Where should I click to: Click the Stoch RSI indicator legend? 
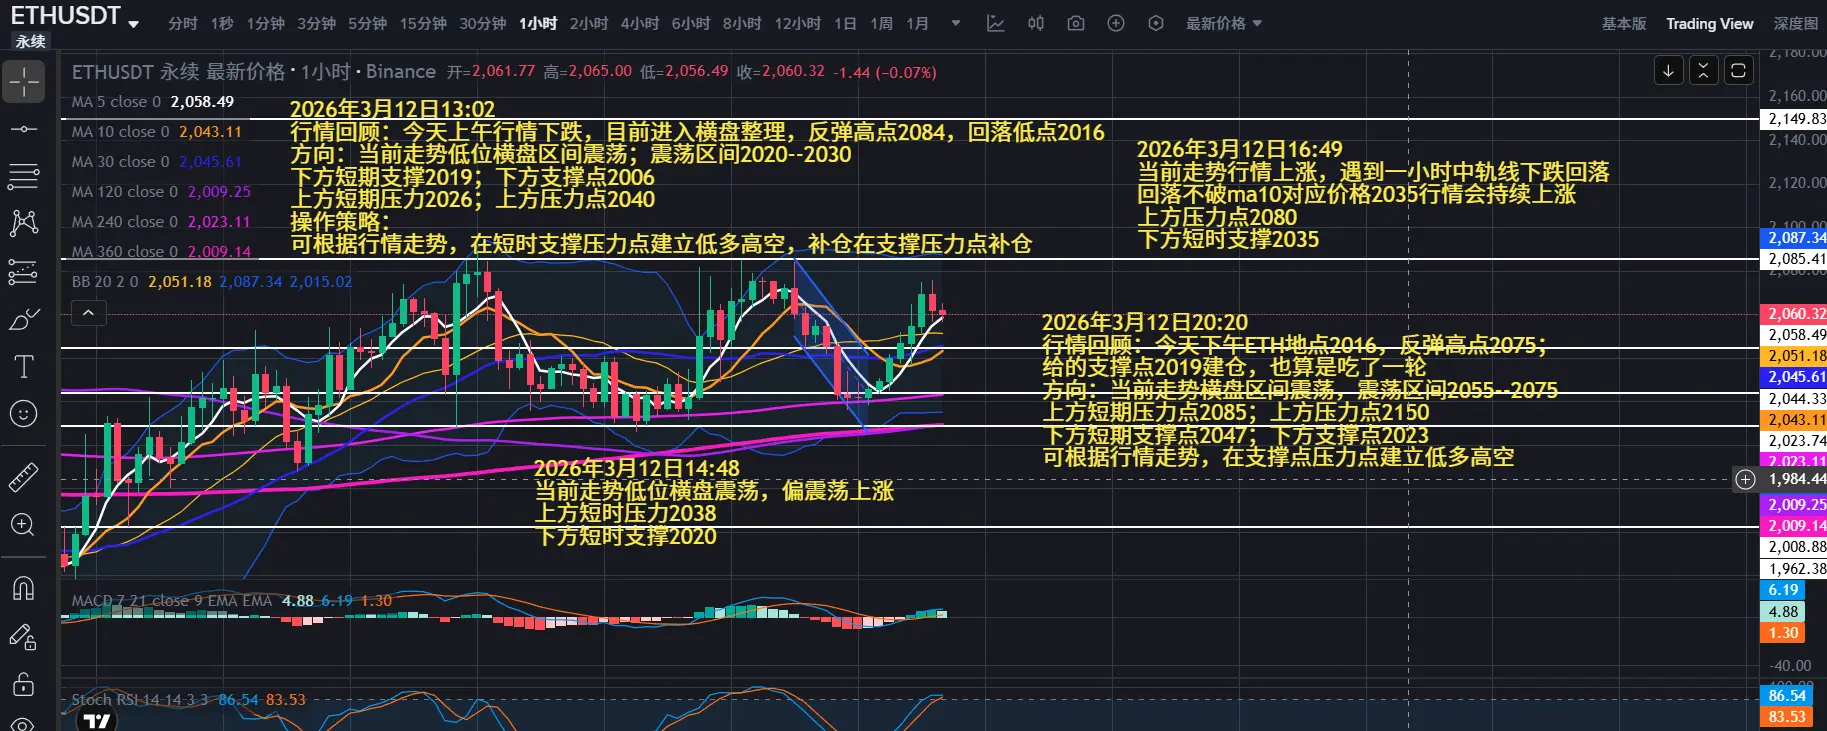[189, 700]
